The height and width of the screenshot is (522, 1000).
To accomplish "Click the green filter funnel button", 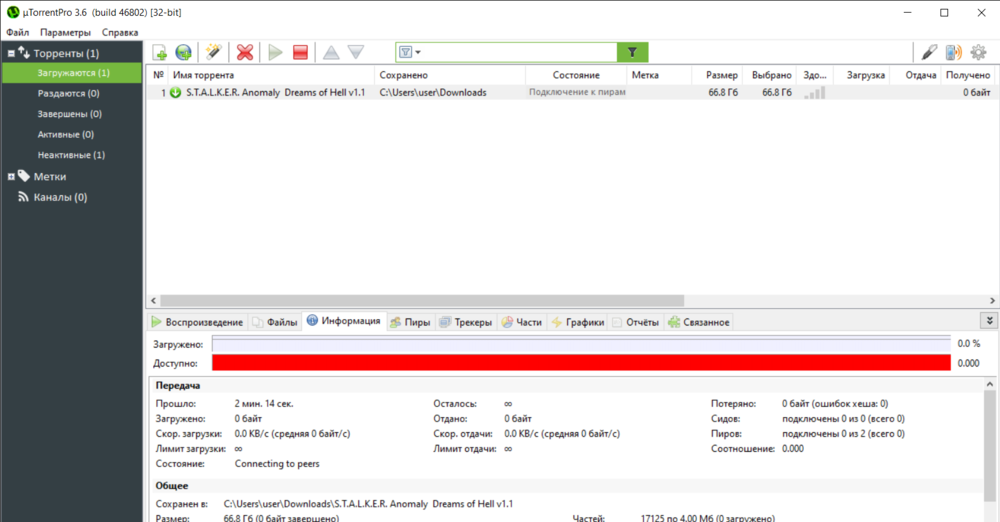I will (632, 52).
